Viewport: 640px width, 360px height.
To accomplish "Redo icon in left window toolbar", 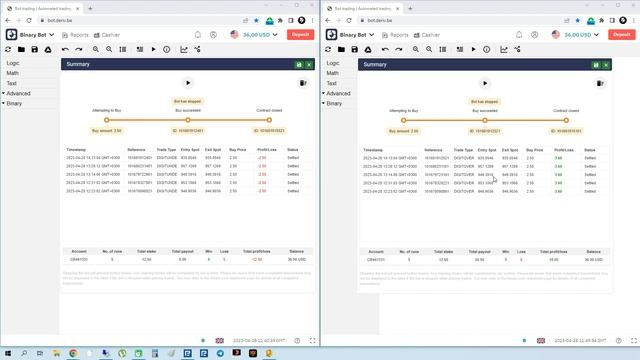I will [79, 49].
